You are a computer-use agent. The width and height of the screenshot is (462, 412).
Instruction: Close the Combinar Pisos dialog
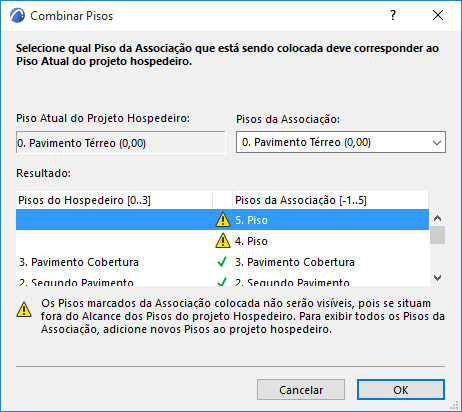[x=438, y=15]
